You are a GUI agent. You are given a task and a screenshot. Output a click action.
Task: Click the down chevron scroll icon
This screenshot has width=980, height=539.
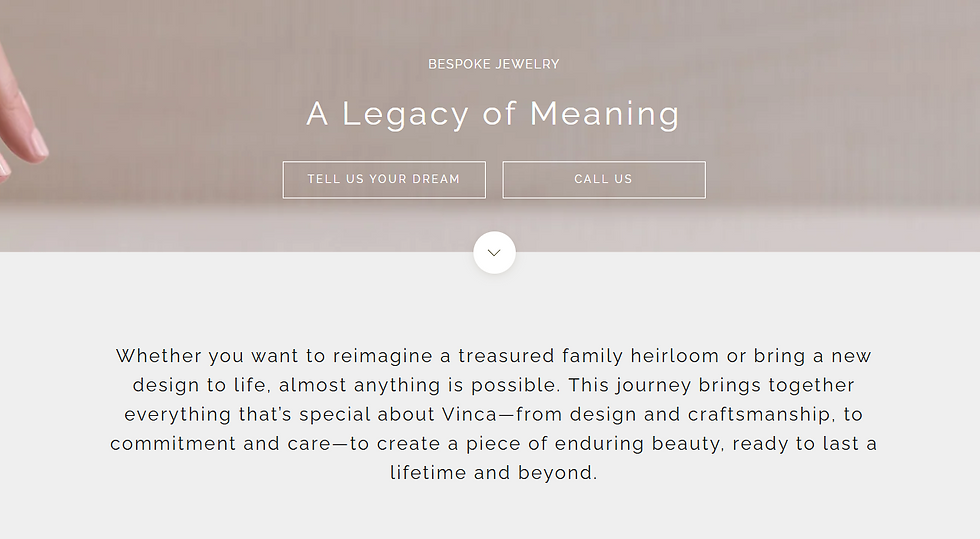point(494,253)
